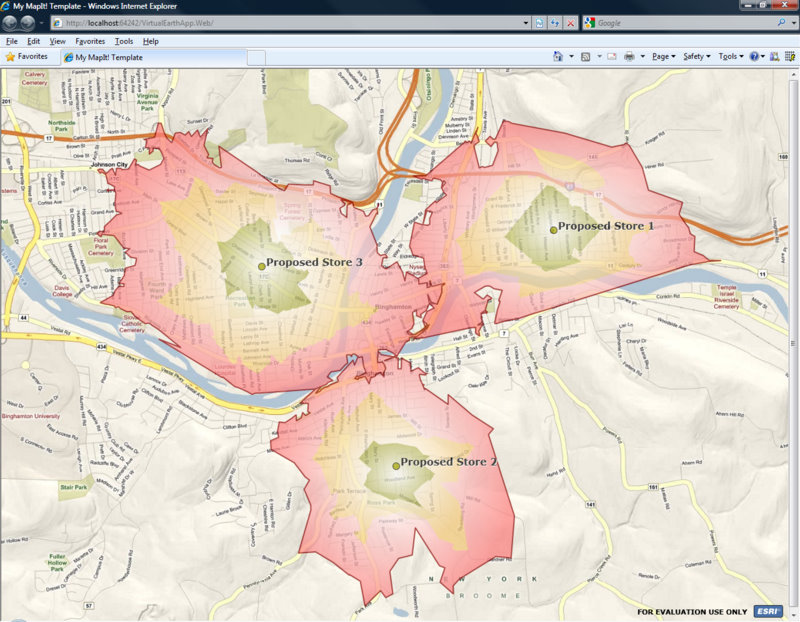Open the View menu
The image size is (800, 622).
click(58, 41)
